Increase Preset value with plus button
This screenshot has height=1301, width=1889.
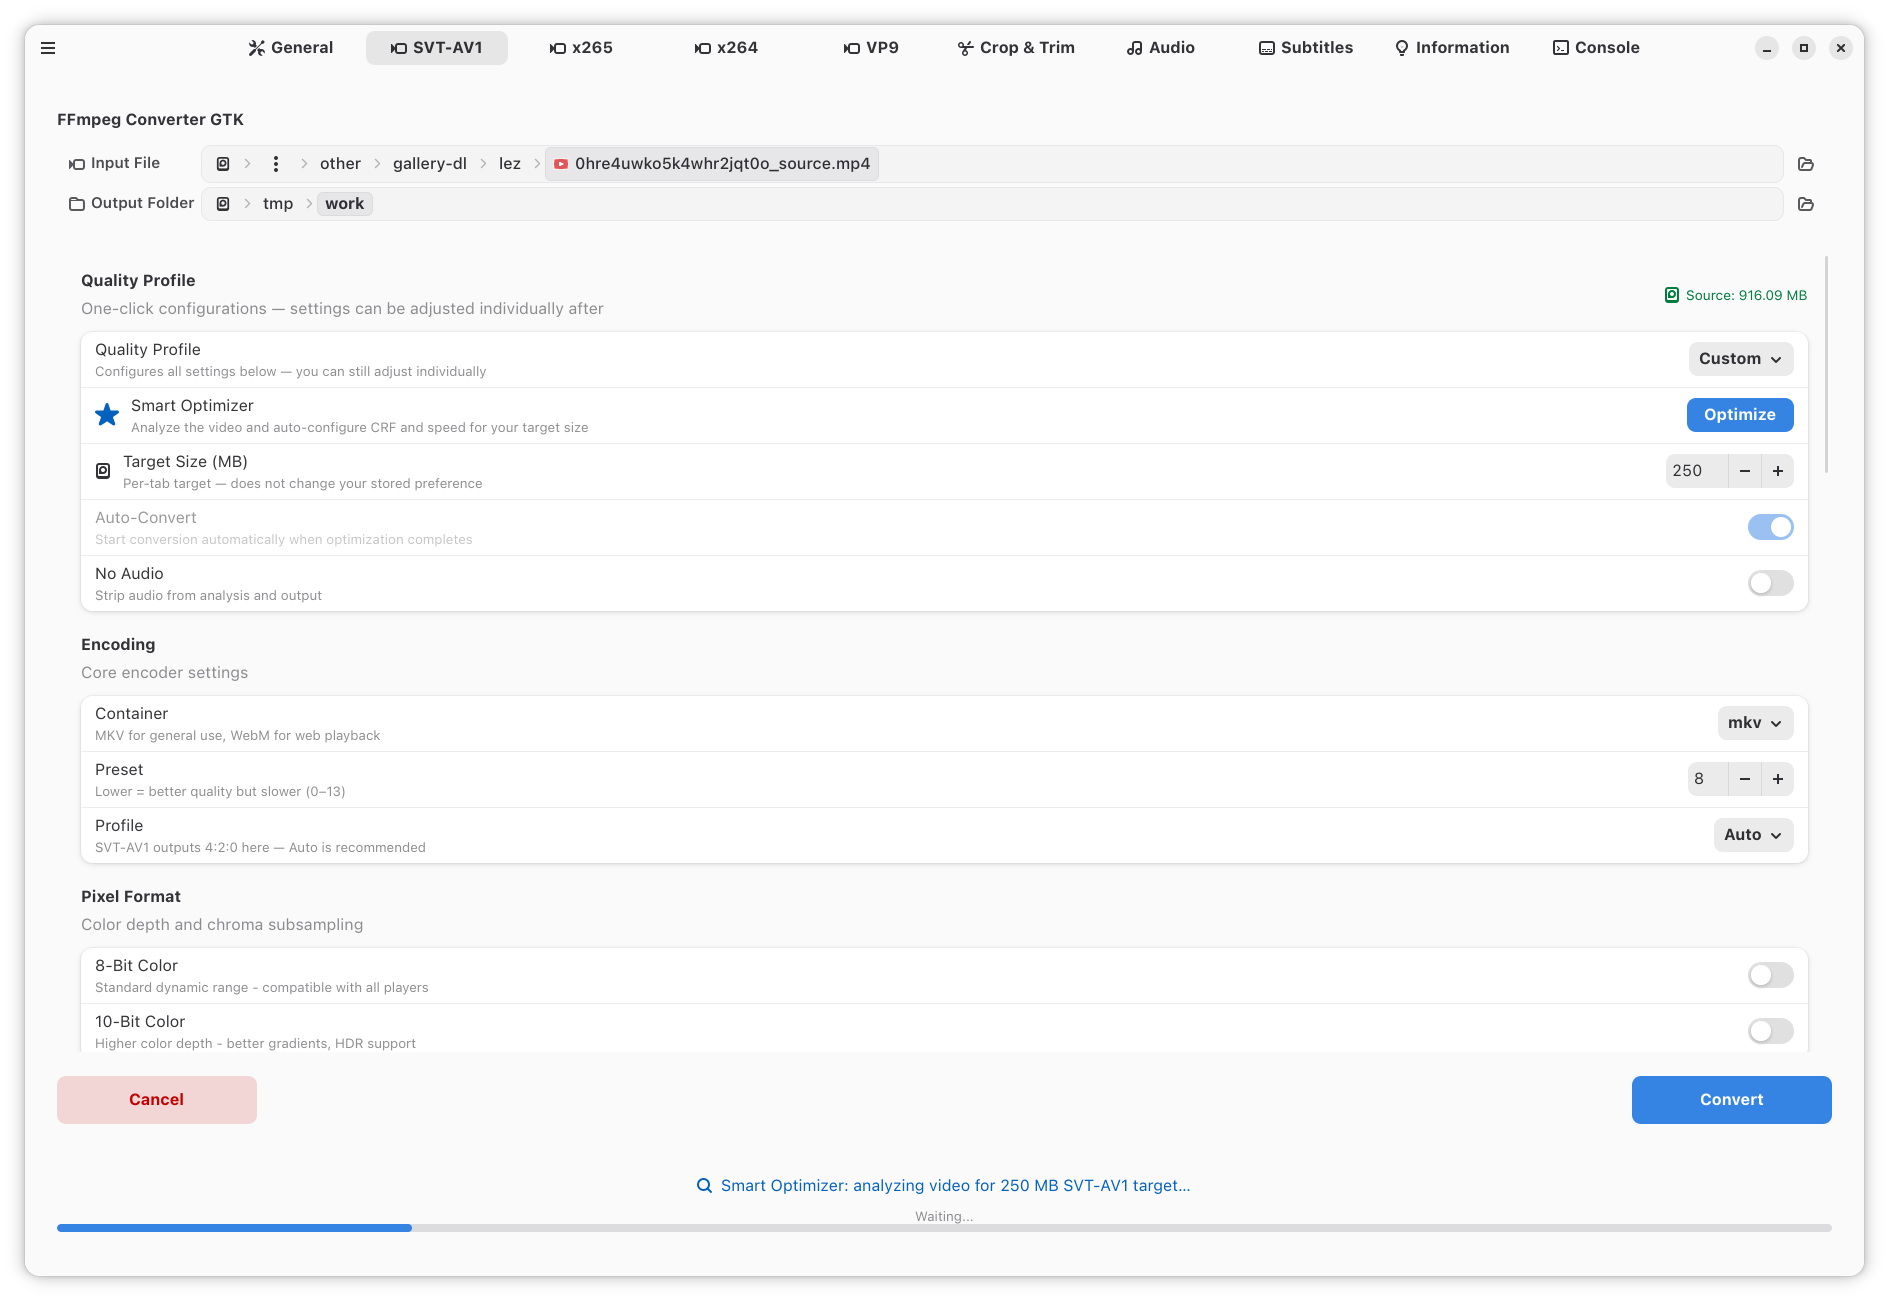coord(1778,779)
